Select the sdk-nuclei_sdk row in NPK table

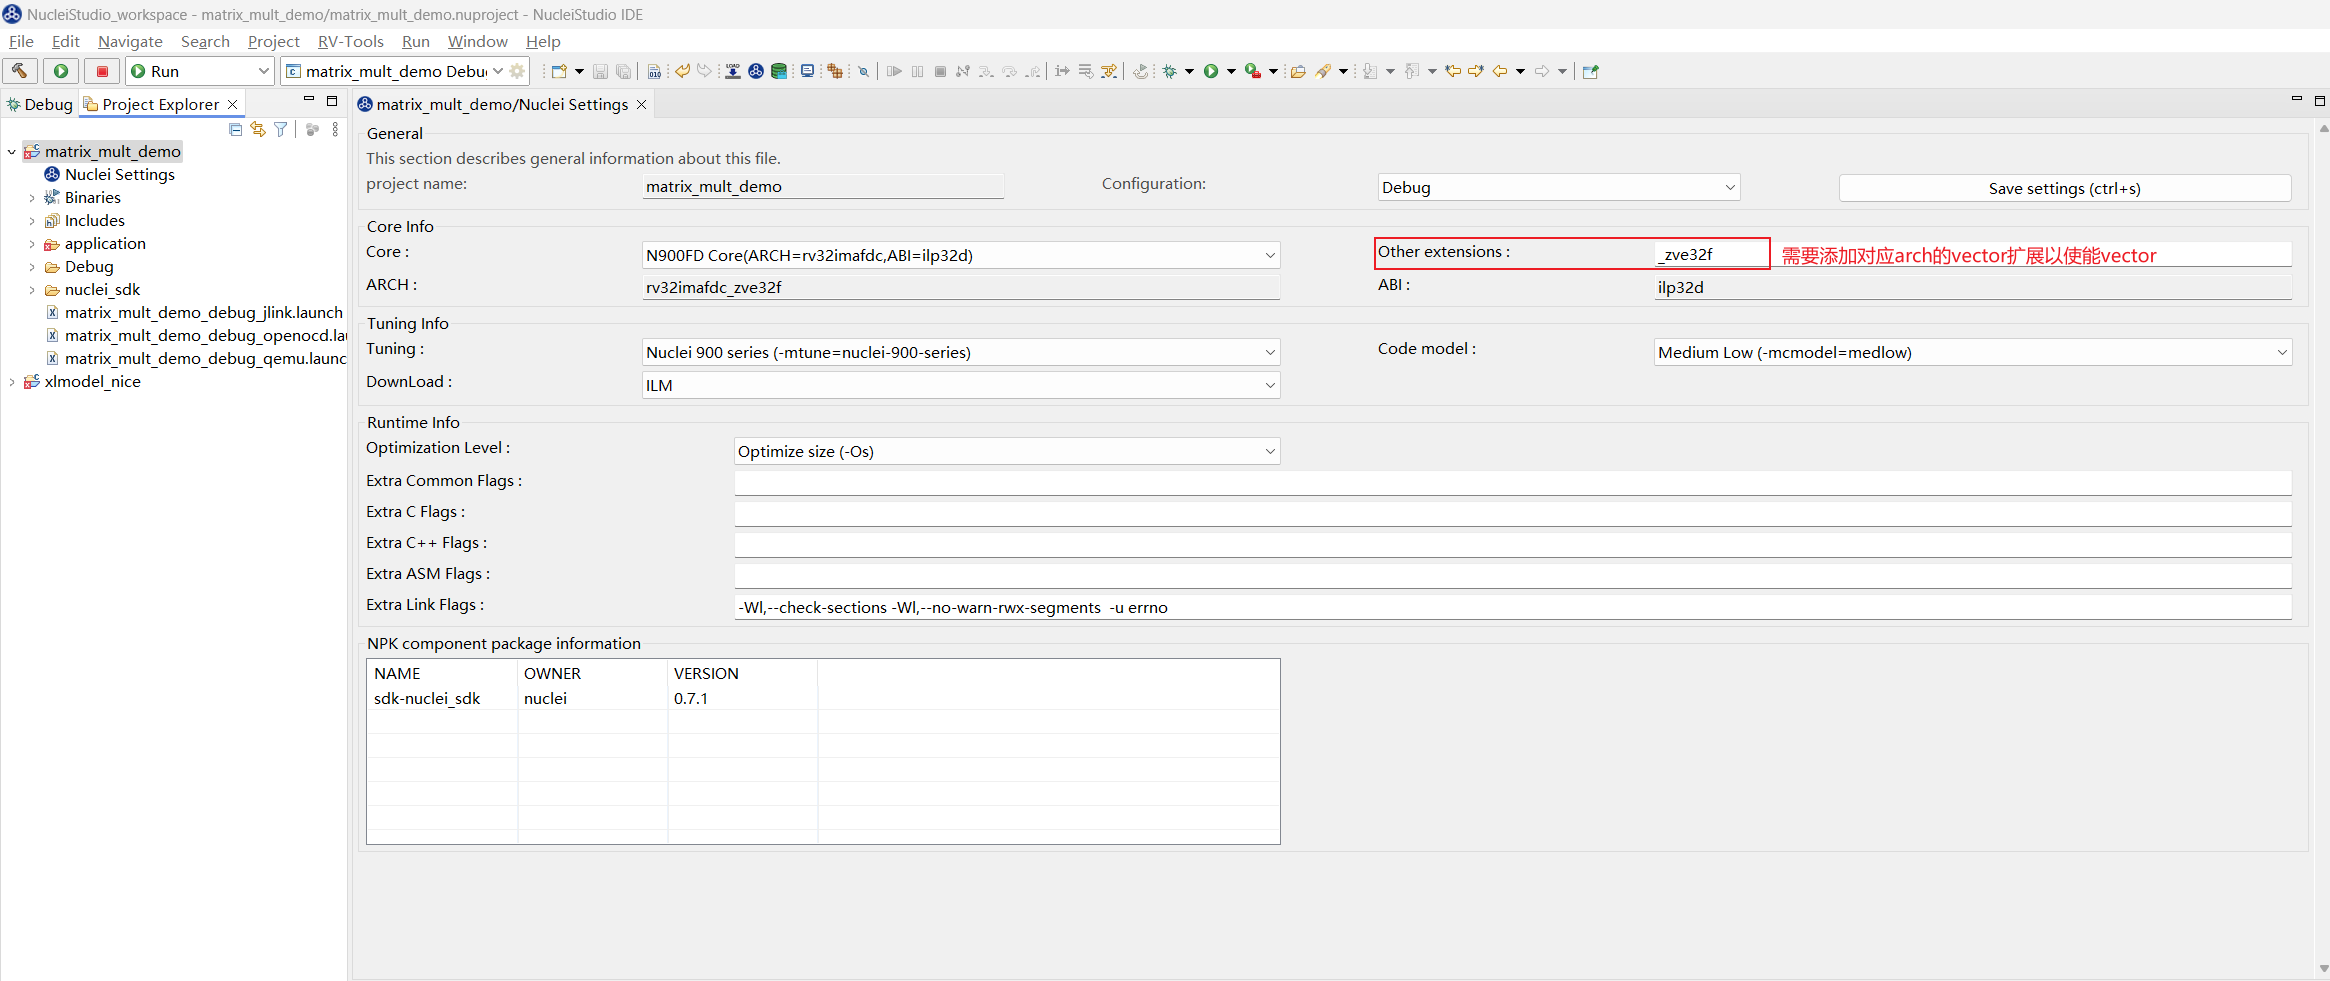point(822,698)
